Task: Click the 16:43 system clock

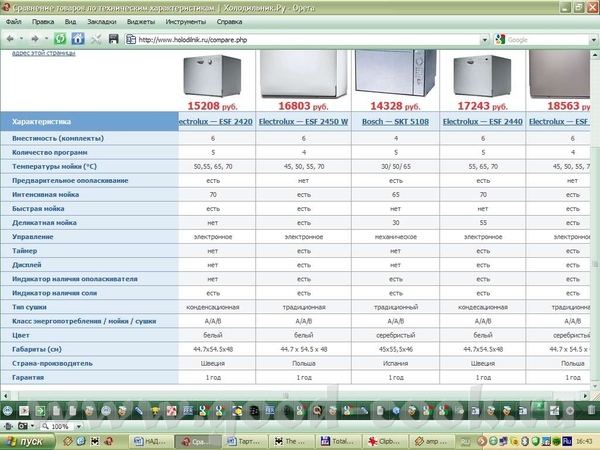Action: (586, 442)
